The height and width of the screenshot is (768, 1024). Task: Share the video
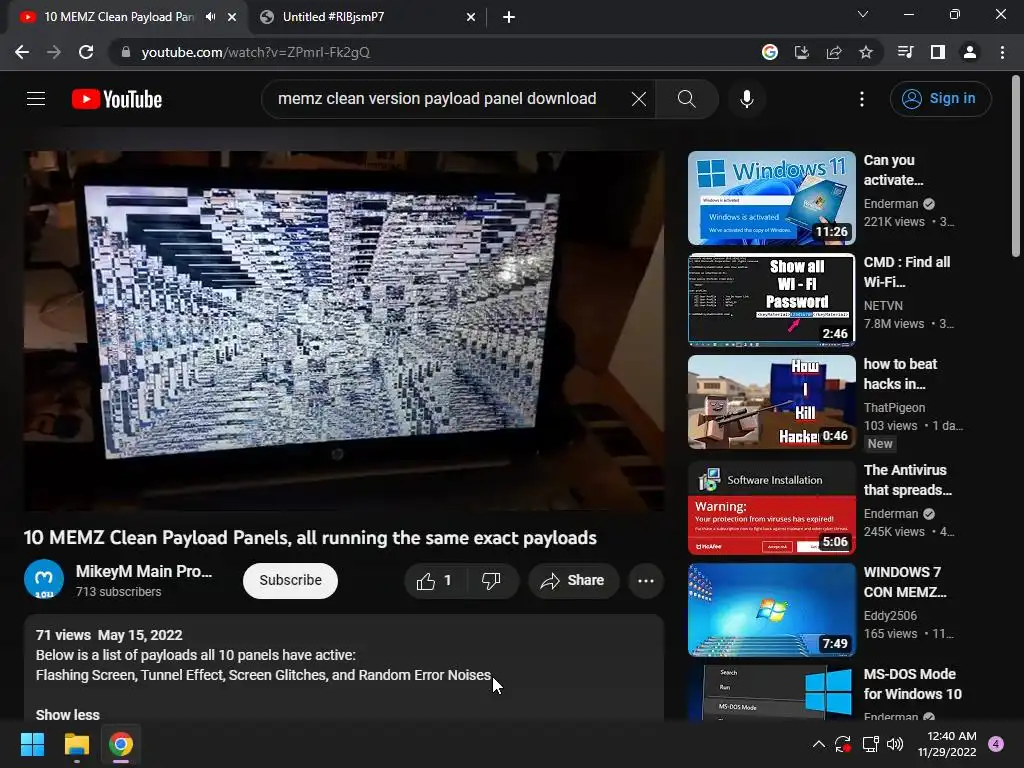[573, 581]
